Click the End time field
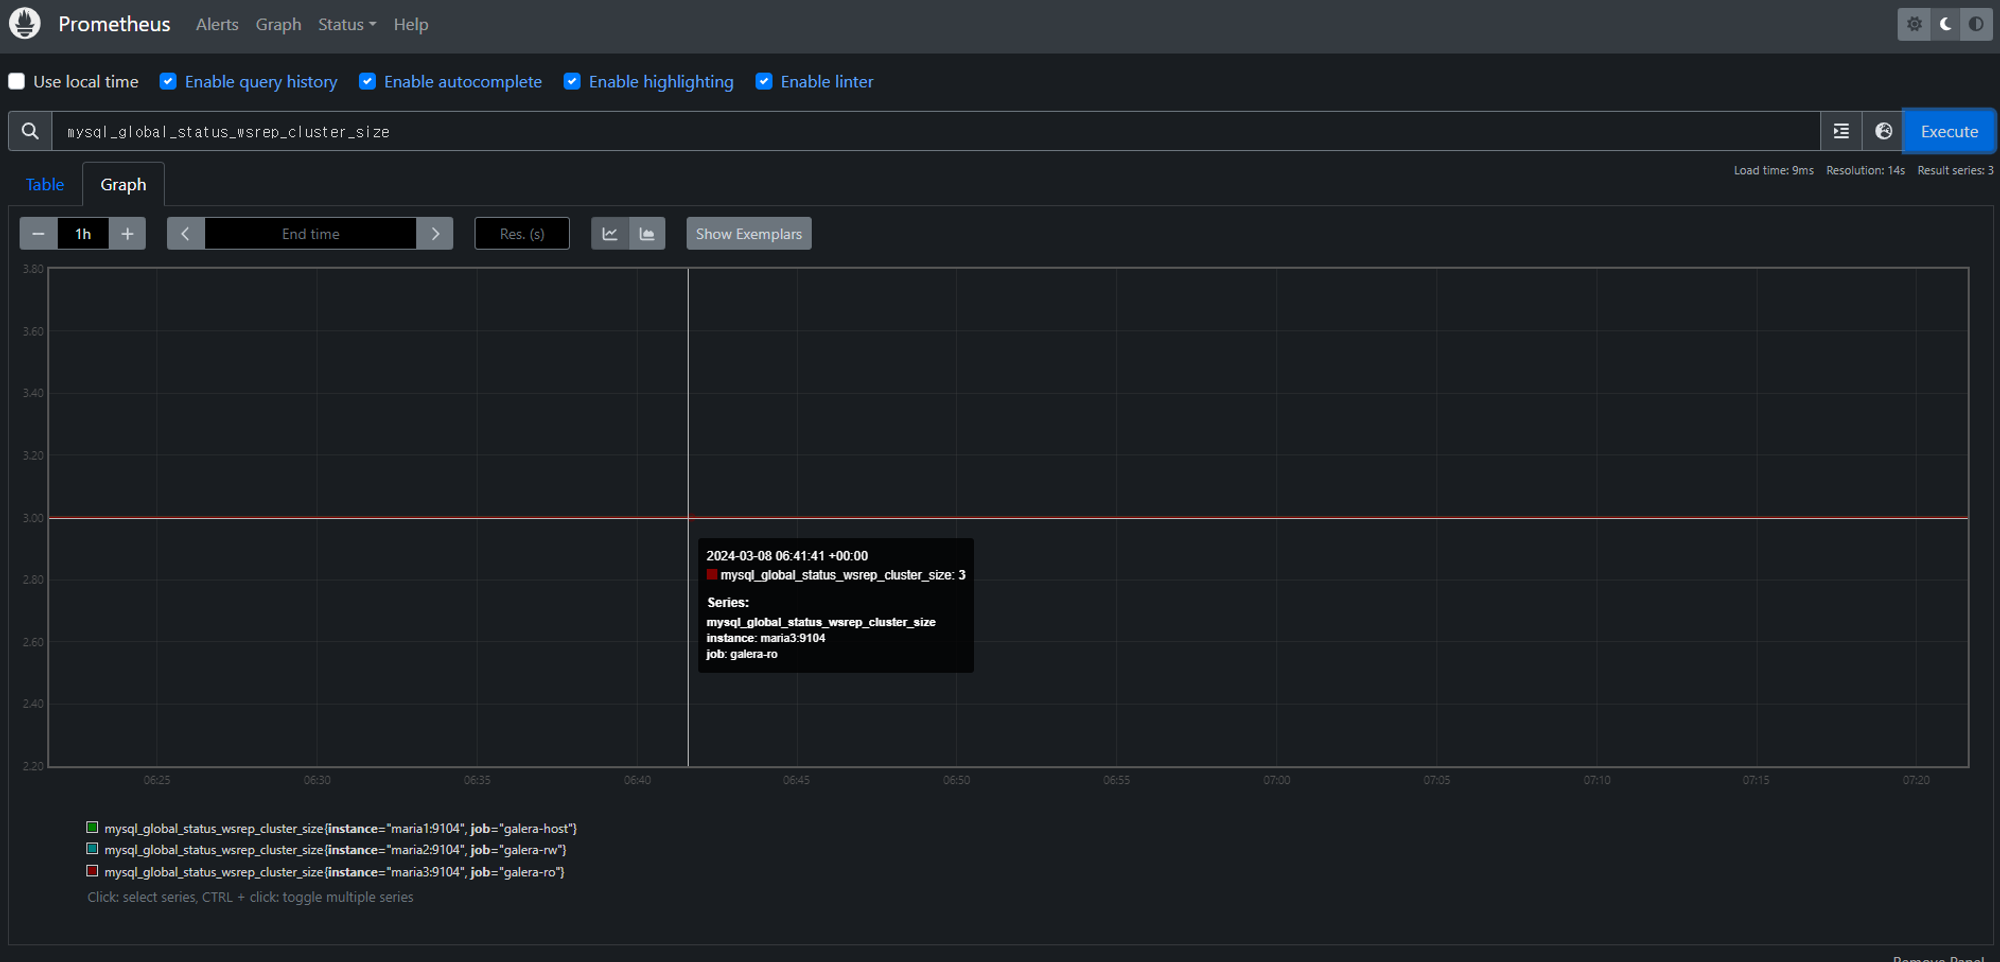The image size is (2000, 962). [x=310, y=234]
